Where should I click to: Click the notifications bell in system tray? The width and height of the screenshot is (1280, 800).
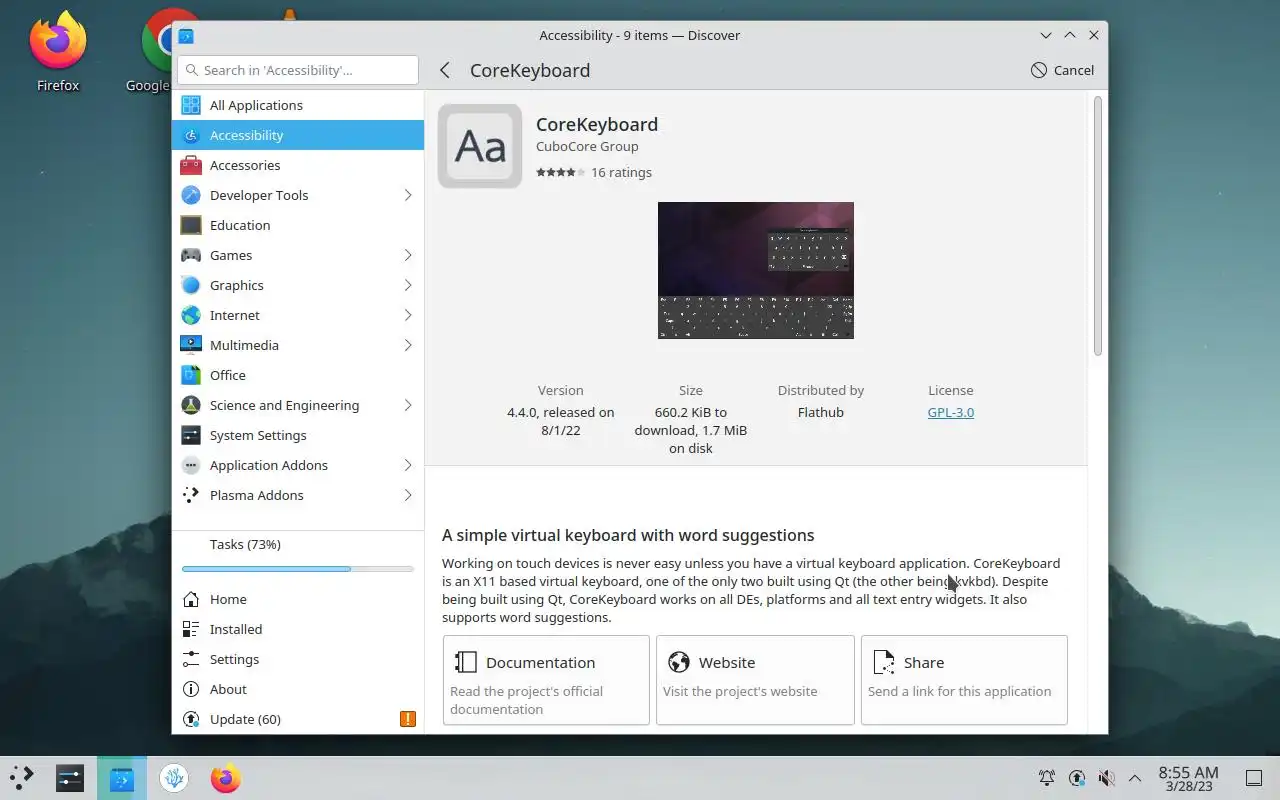[x=1047, y=778]
